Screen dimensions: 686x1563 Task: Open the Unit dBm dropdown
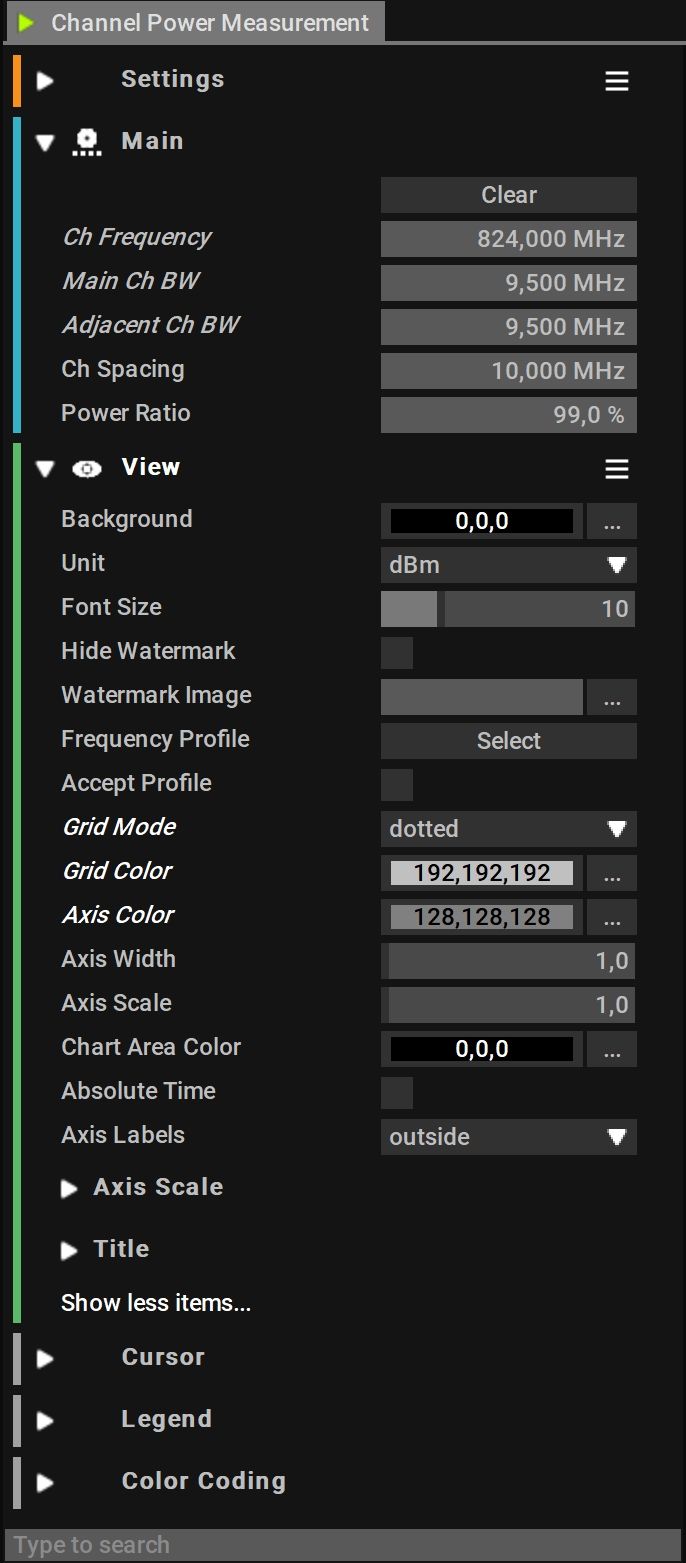pyautogui.click(x=508, y=565)
